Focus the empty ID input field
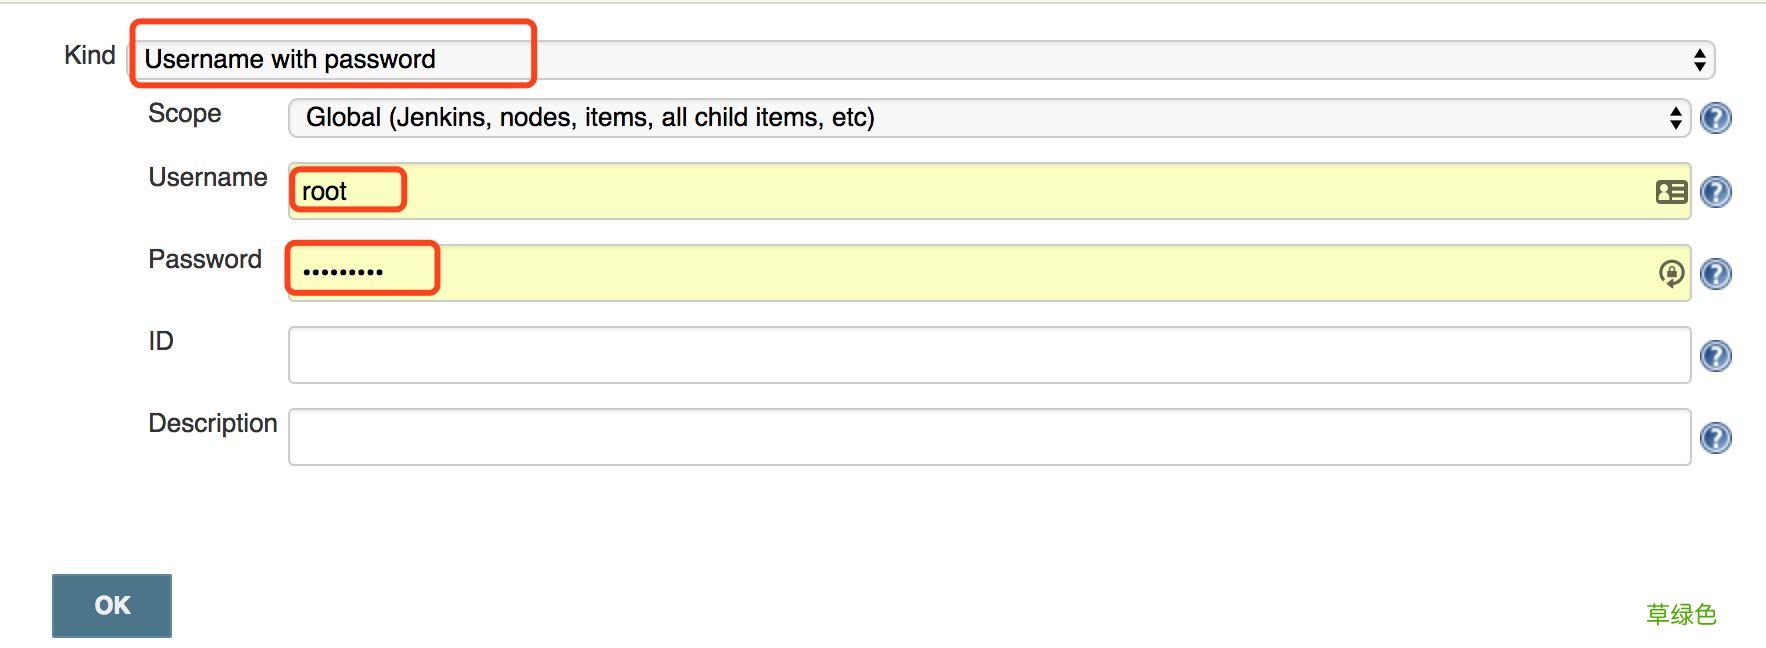This screenshot has height=648, width=1766. tap(989, 355)
